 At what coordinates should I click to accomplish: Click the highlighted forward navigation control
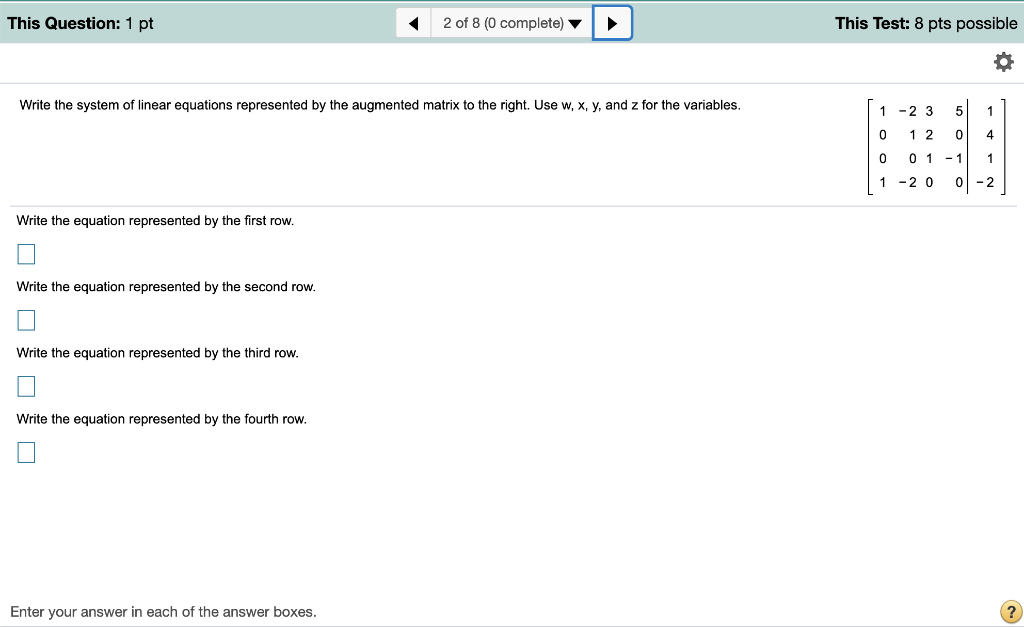(x=612, y=21)
